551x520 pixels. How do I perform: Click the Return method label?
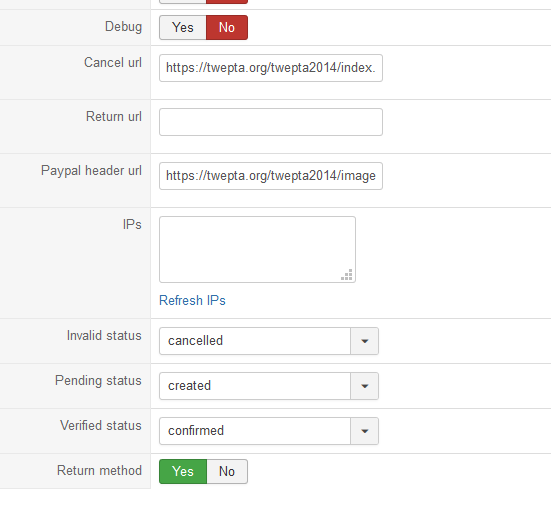pyautogui.click(x=99, y=470)
